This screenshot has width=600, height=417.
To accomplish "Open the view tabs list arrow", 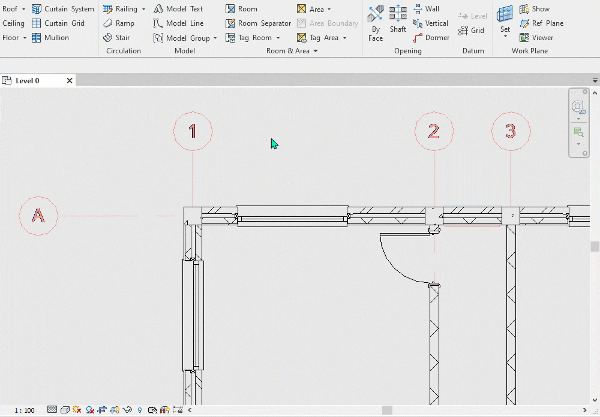I will tap(595, 80).
